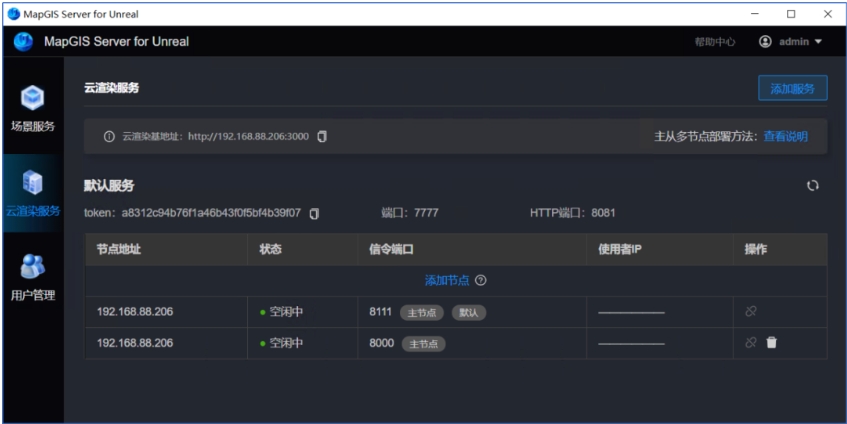
Task: Show help tooltip beside 添加节点
Action: coord(481,281)
